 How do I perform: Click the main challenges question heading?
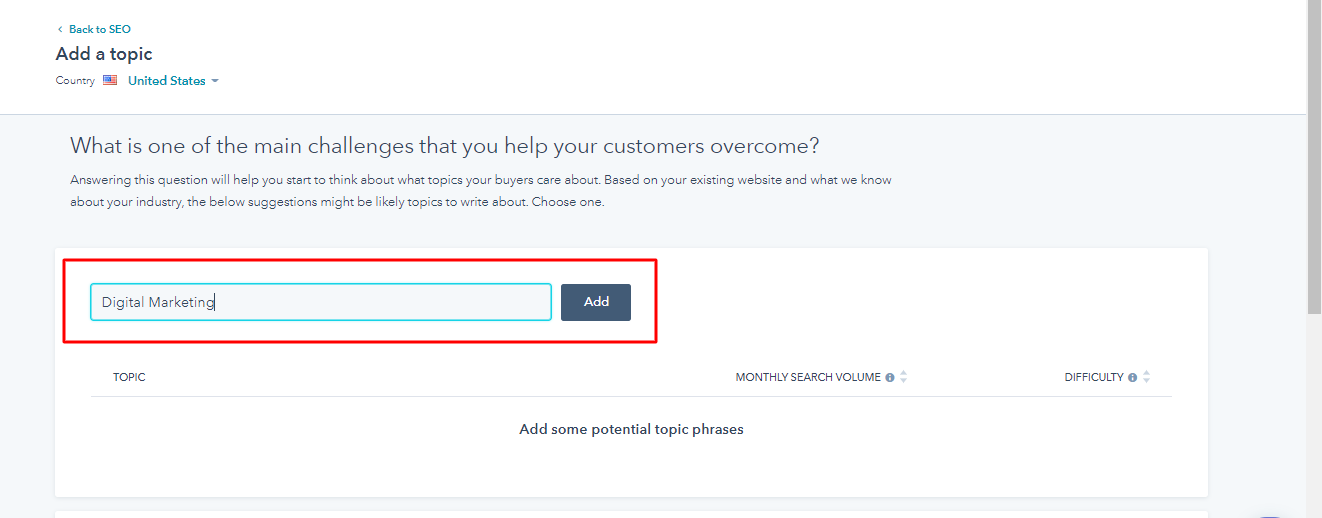coord(444,146)
